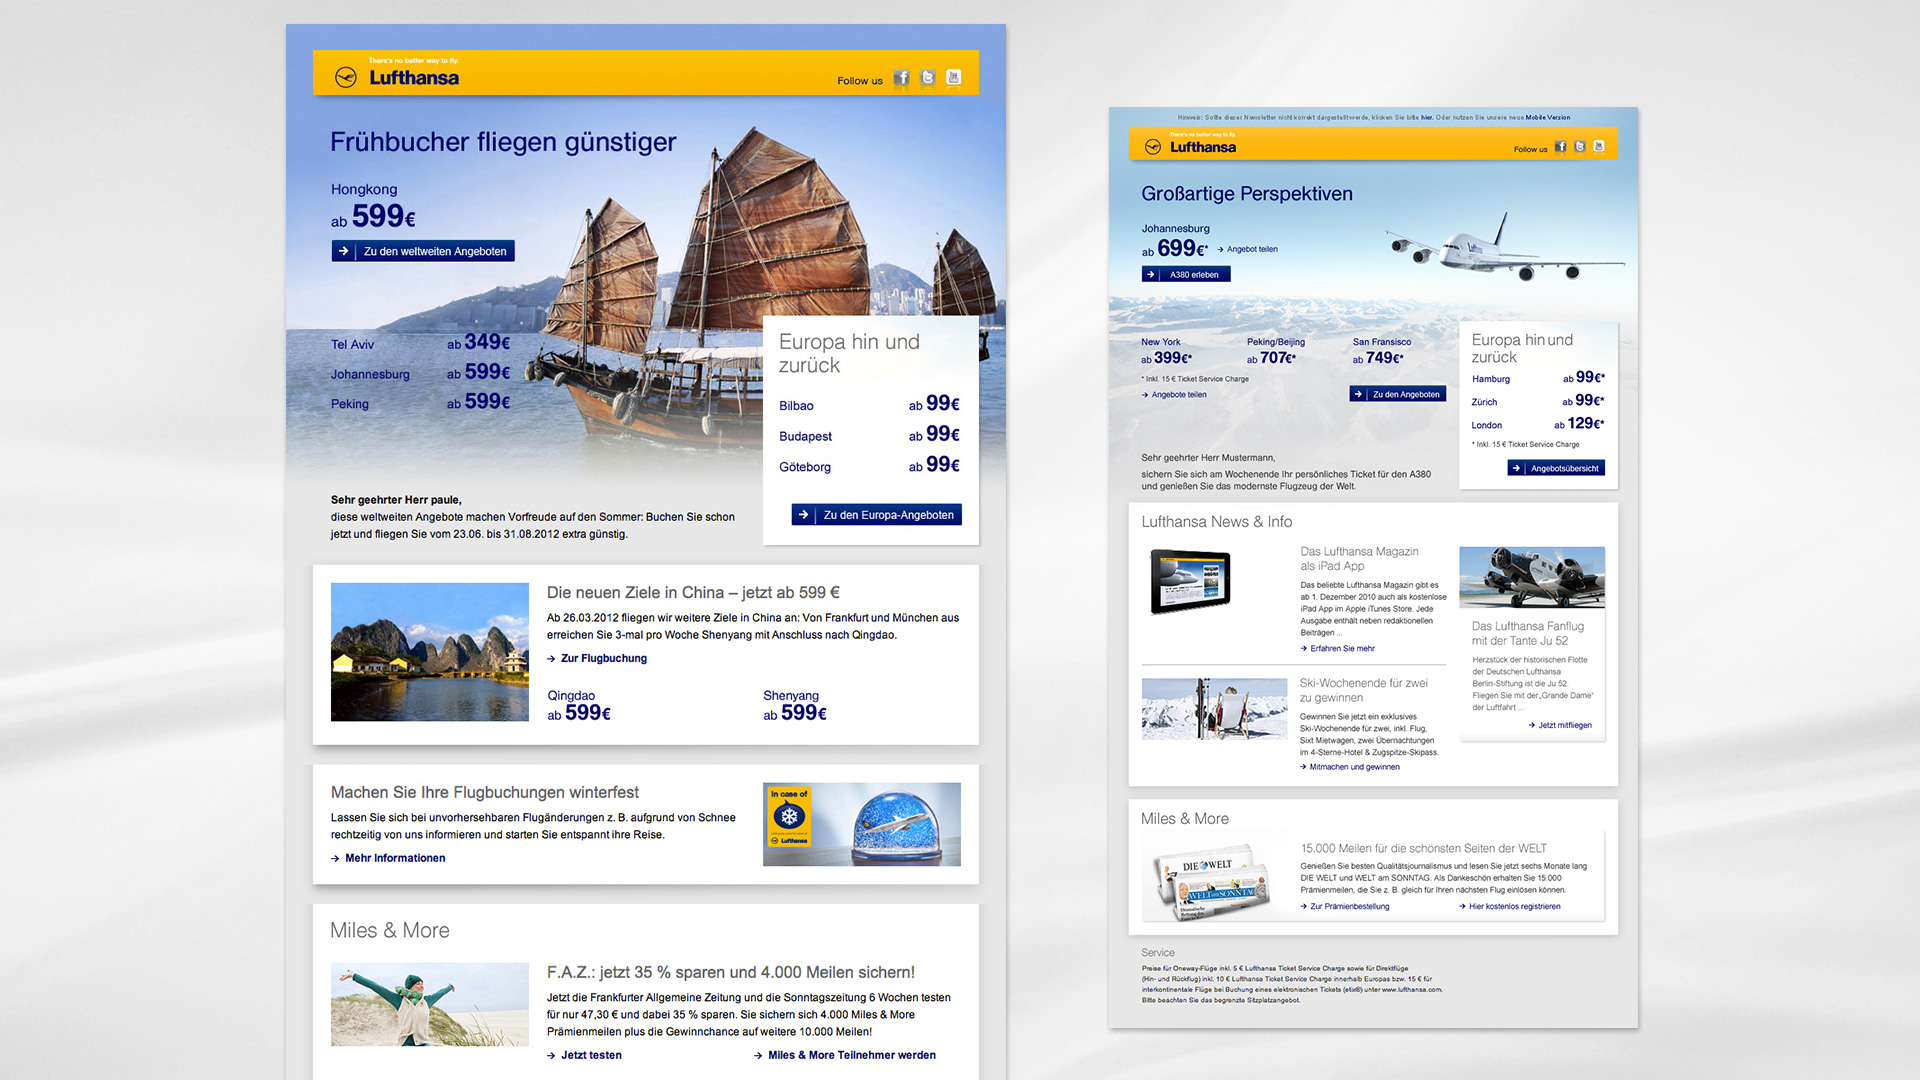Click 'Qingdao' destination label

(571, 696)
